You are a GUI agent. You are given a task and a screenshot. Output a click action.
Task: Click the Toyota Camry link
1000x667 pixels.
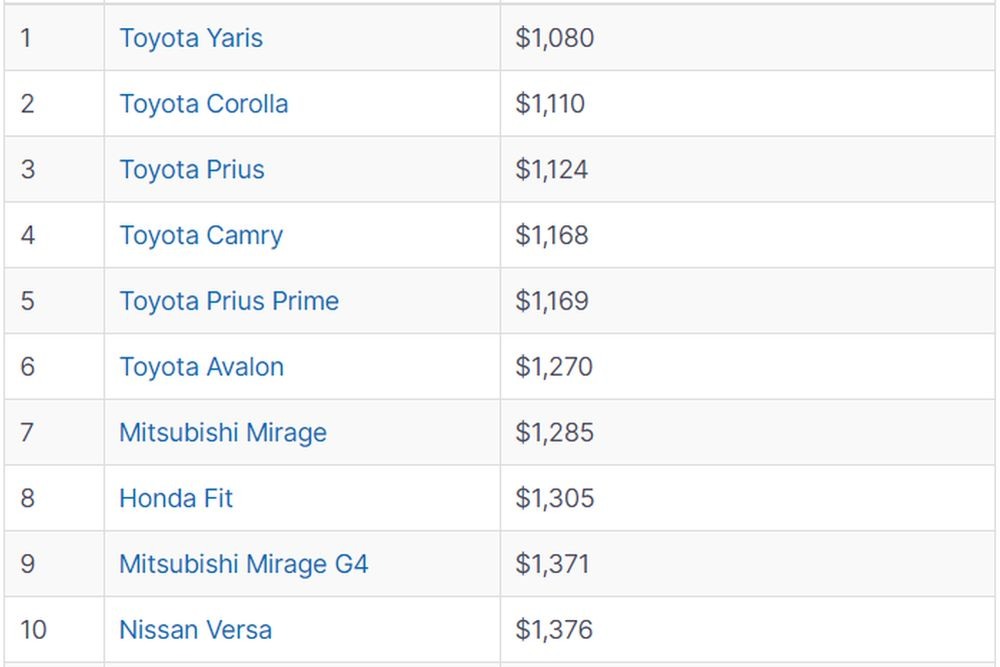coord(201,235)
